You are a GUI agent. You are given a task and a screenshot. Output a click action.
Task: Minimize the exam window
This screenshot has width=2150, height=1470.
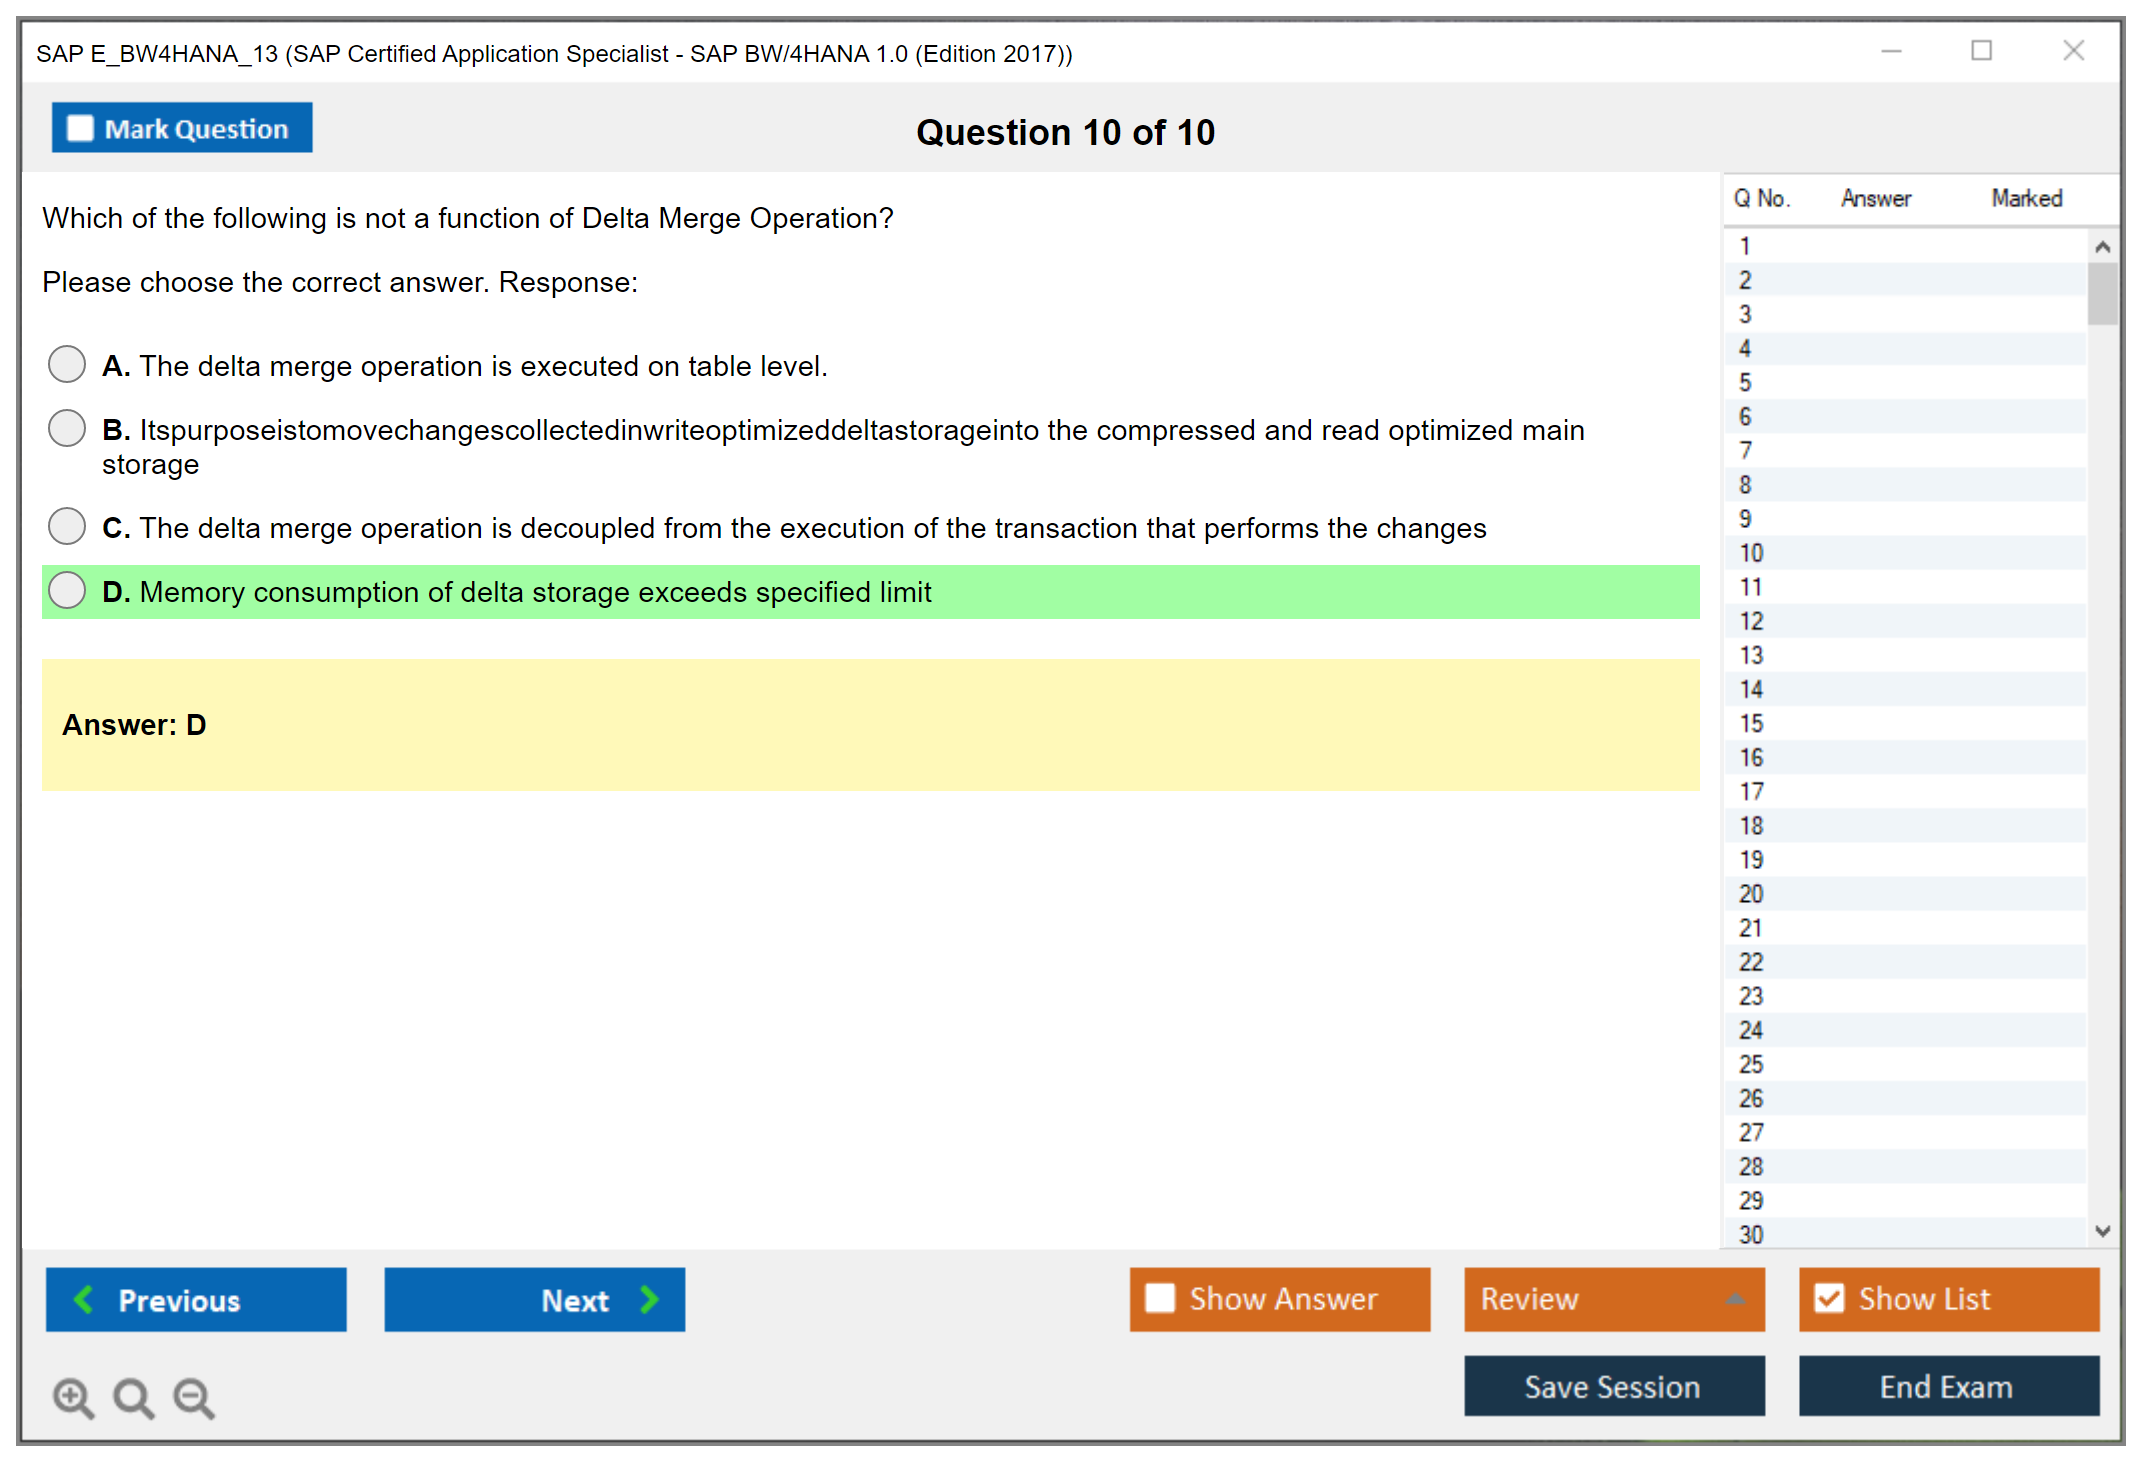click(x=1891, y=51)
